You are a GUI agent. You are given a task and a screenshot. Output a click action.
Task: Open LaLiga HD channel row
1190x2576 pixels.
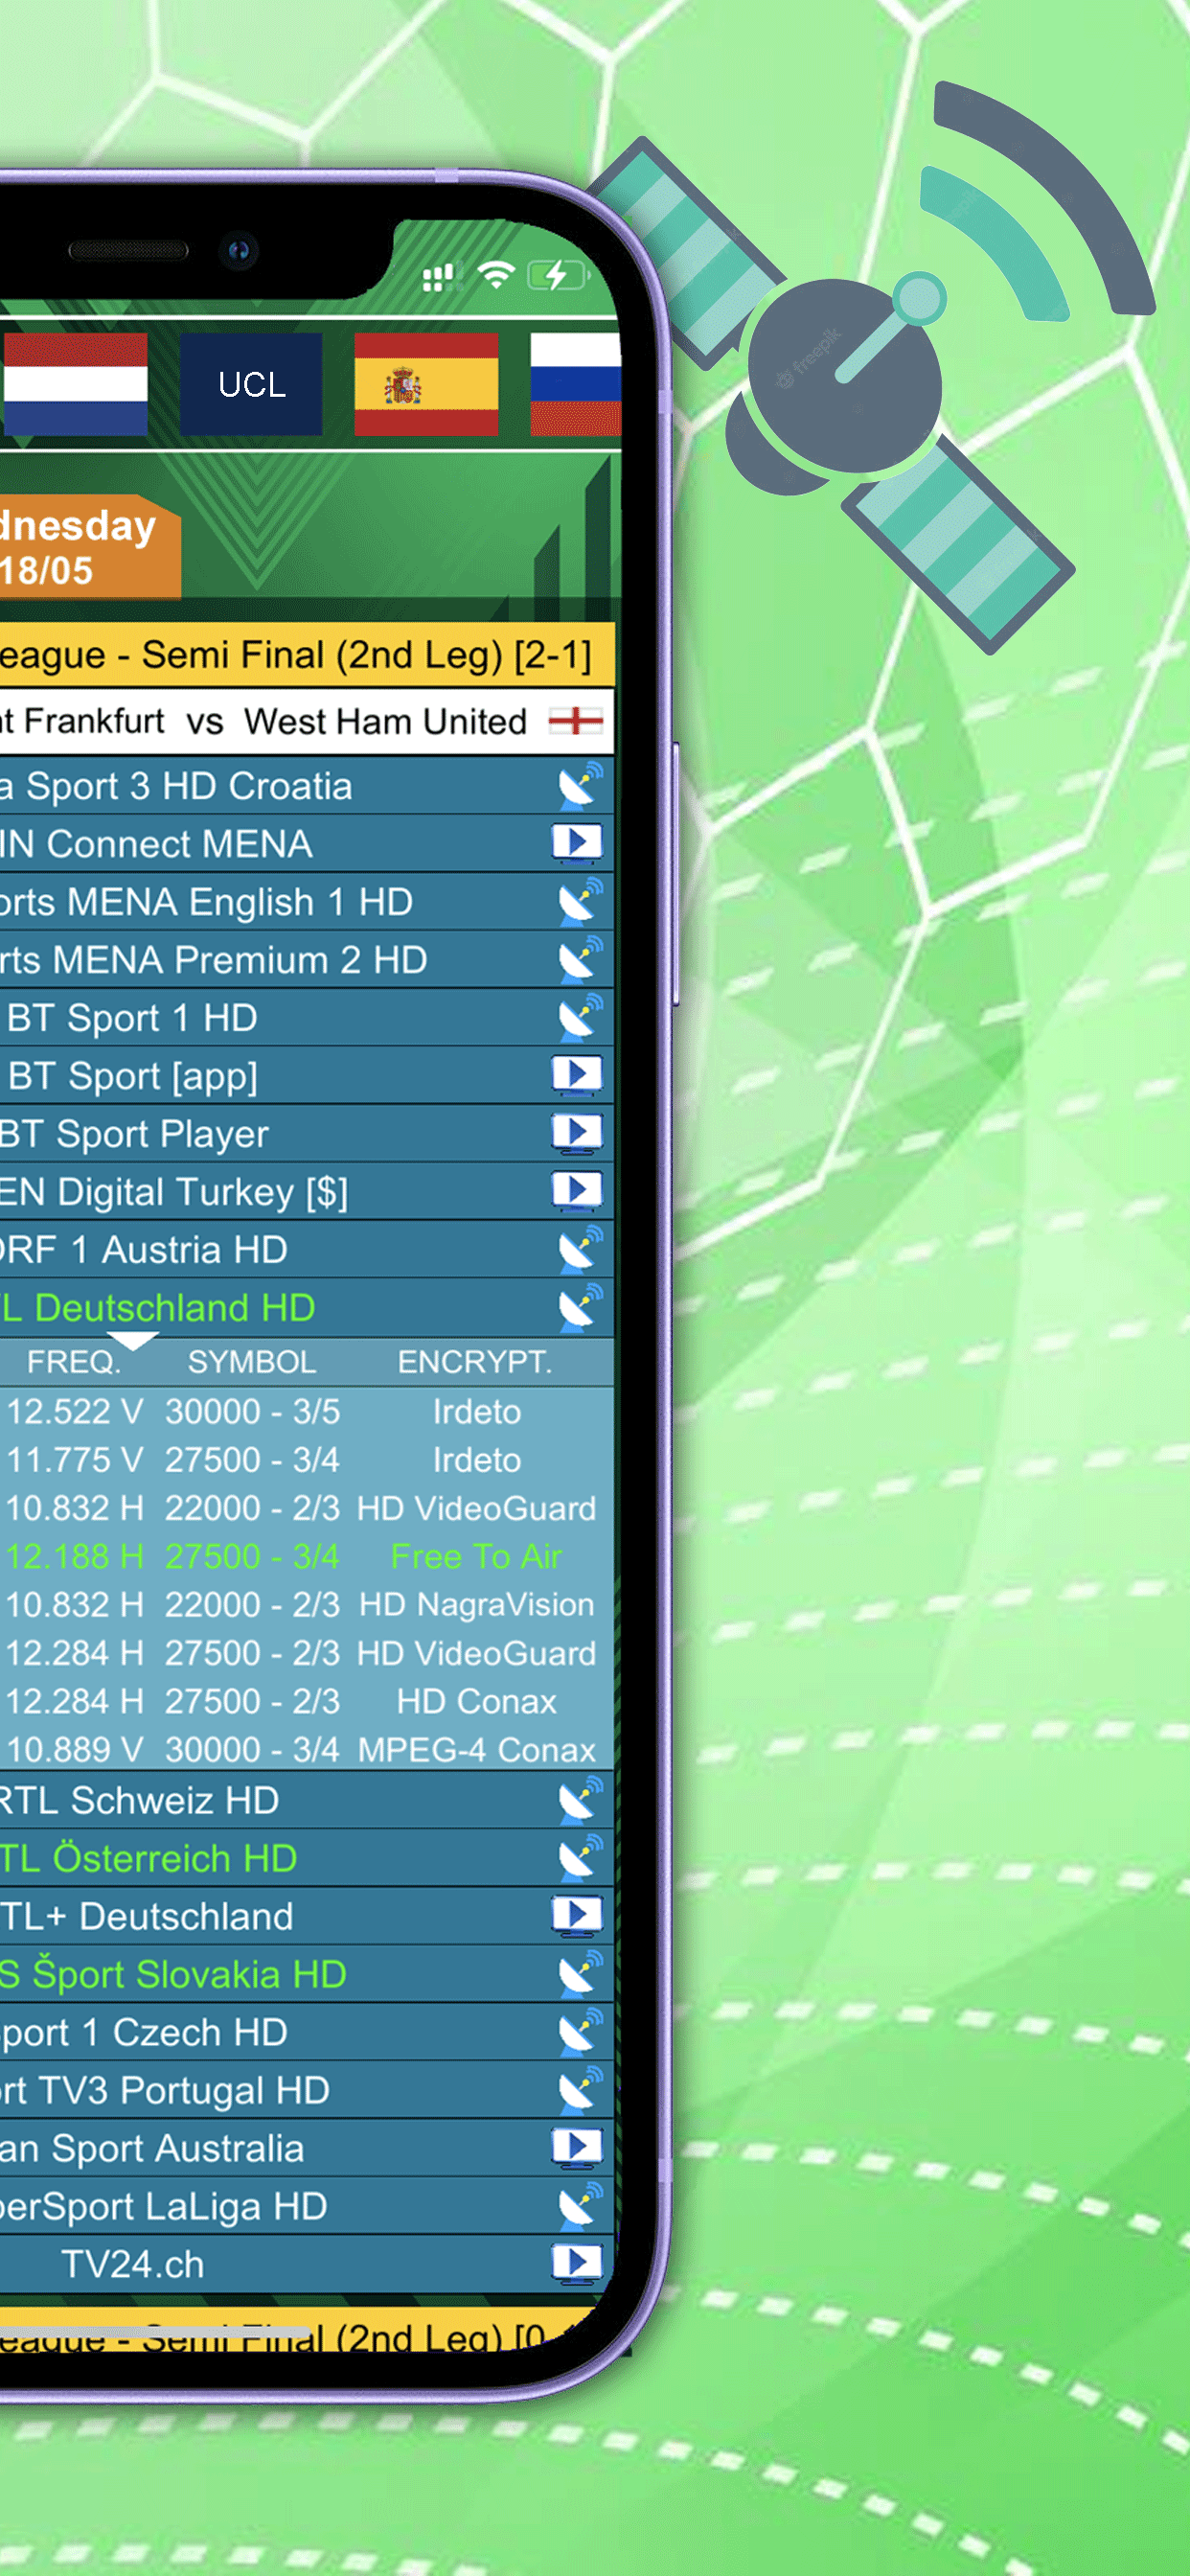(x=306, y=2206)
